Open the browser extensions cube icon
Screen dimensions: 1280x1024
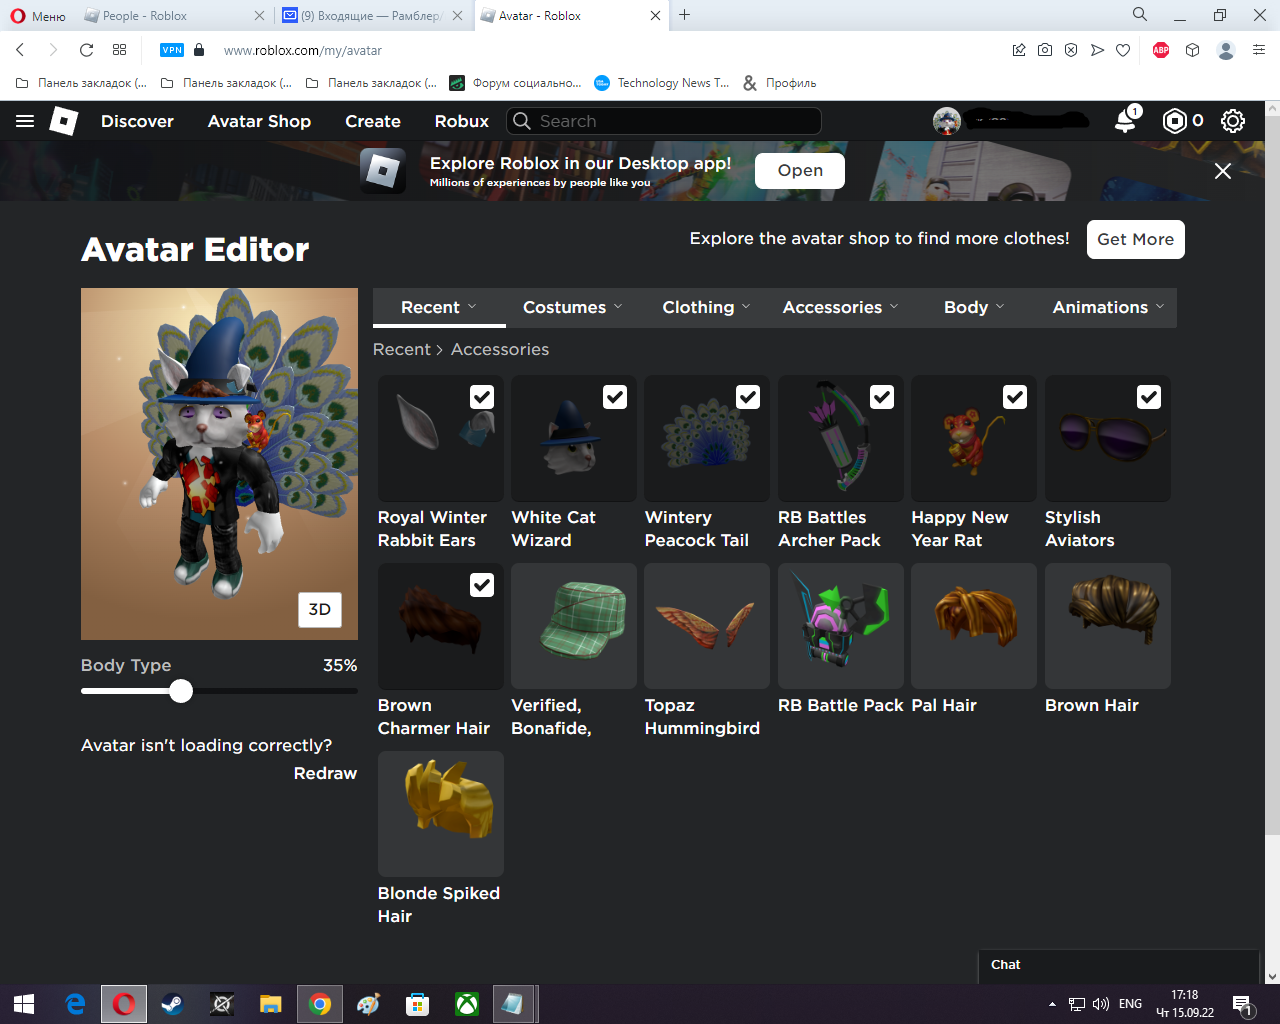pos(1192,50)
